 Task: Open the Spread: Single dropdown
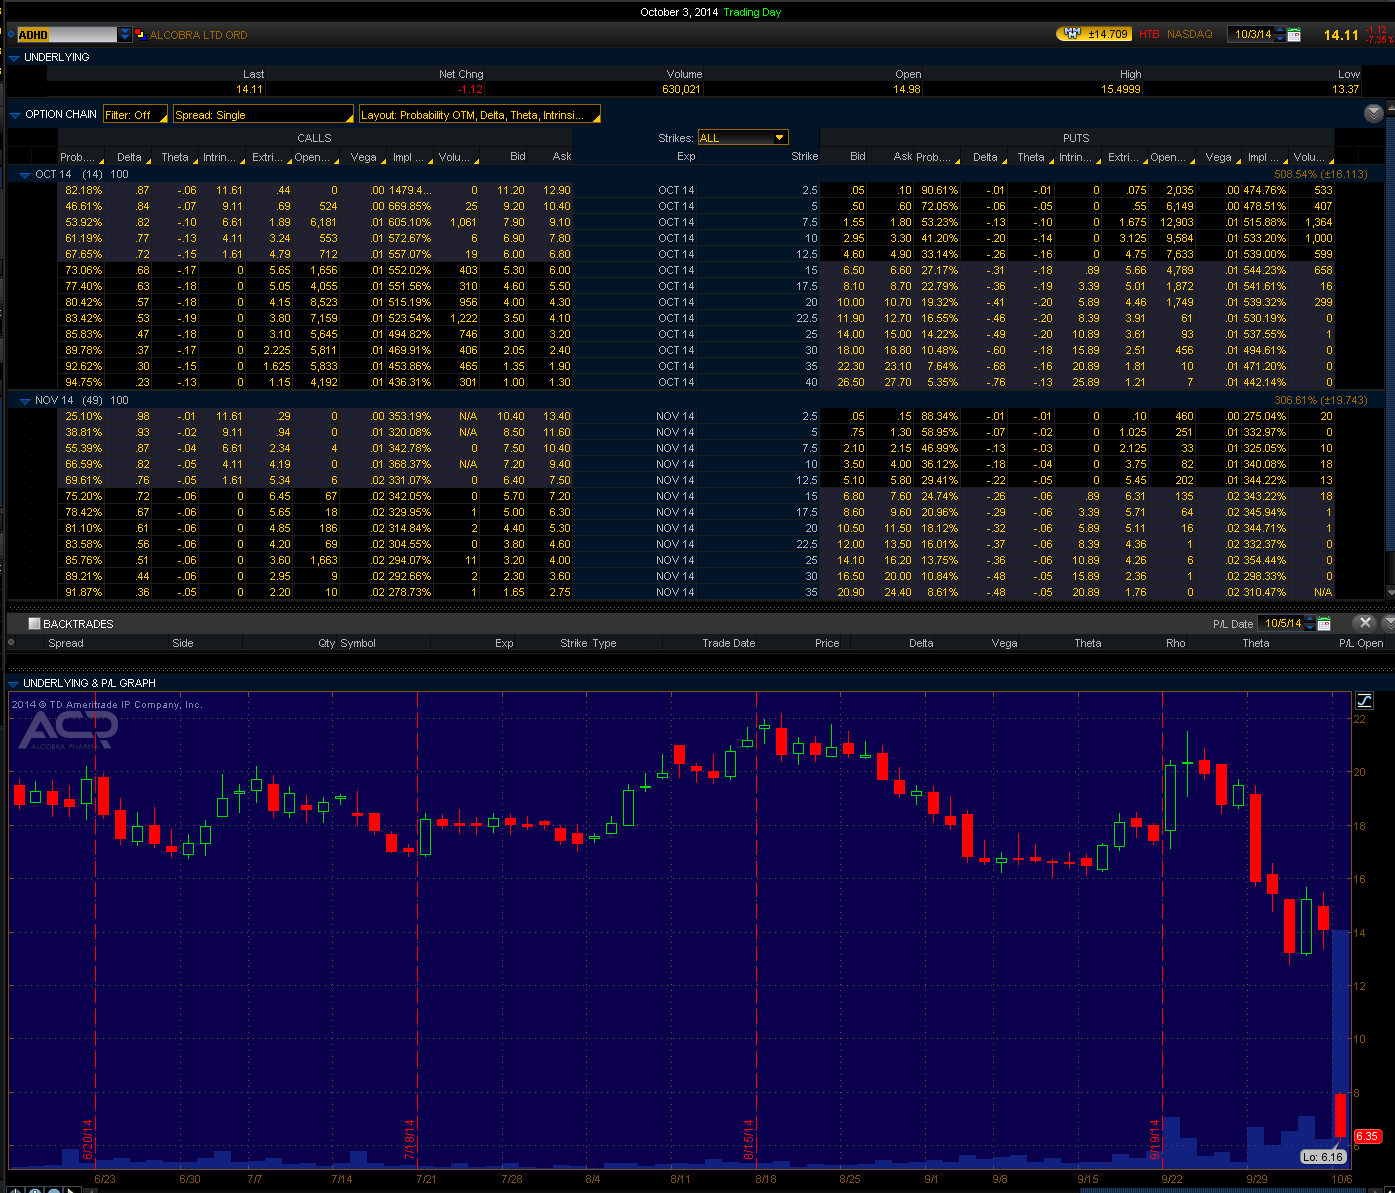tap(263, 115)
